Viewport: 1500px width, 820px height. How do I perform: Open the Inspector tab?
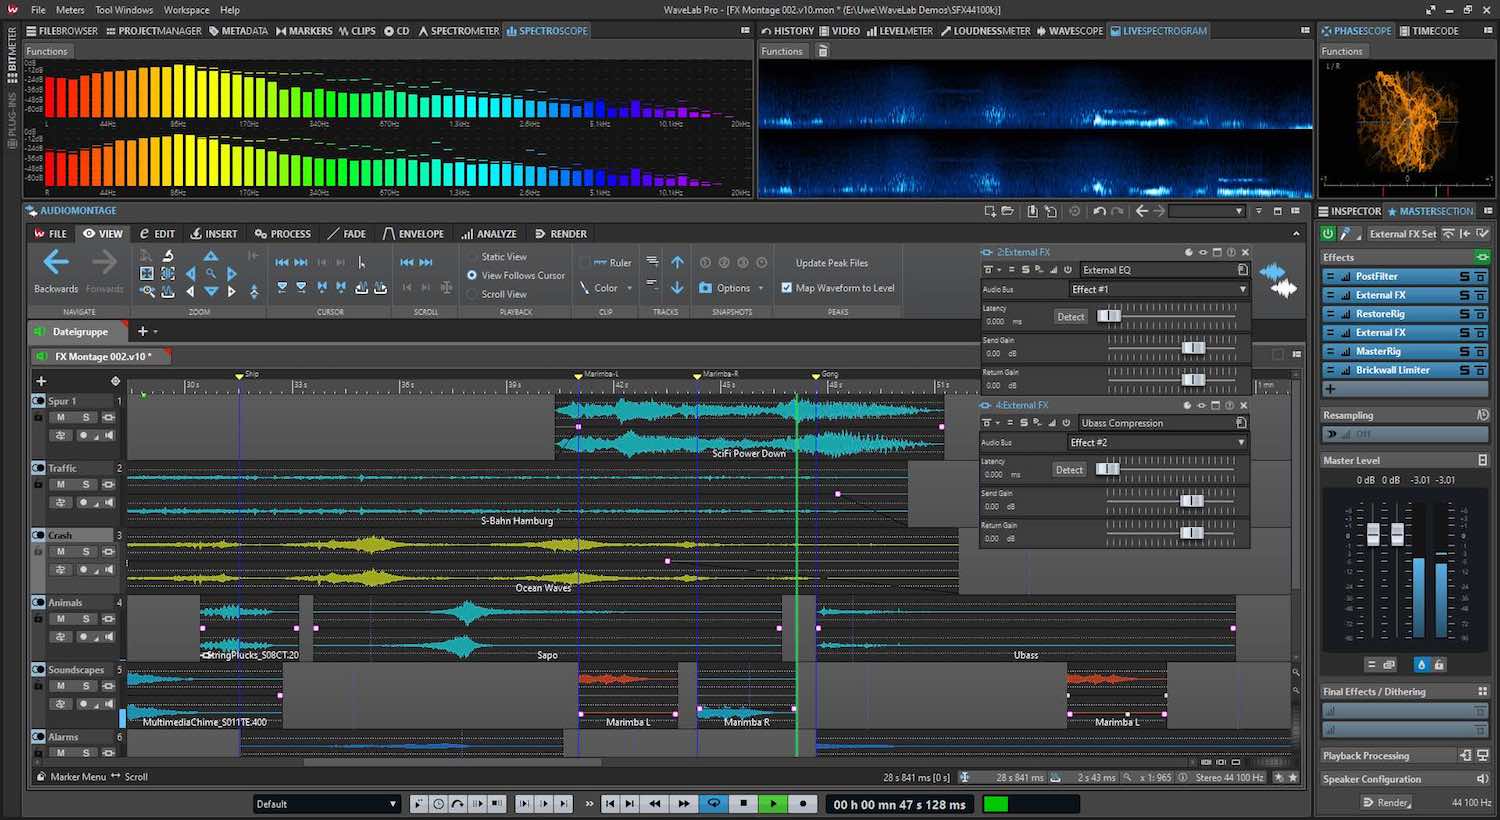(x=1350, y=211)
